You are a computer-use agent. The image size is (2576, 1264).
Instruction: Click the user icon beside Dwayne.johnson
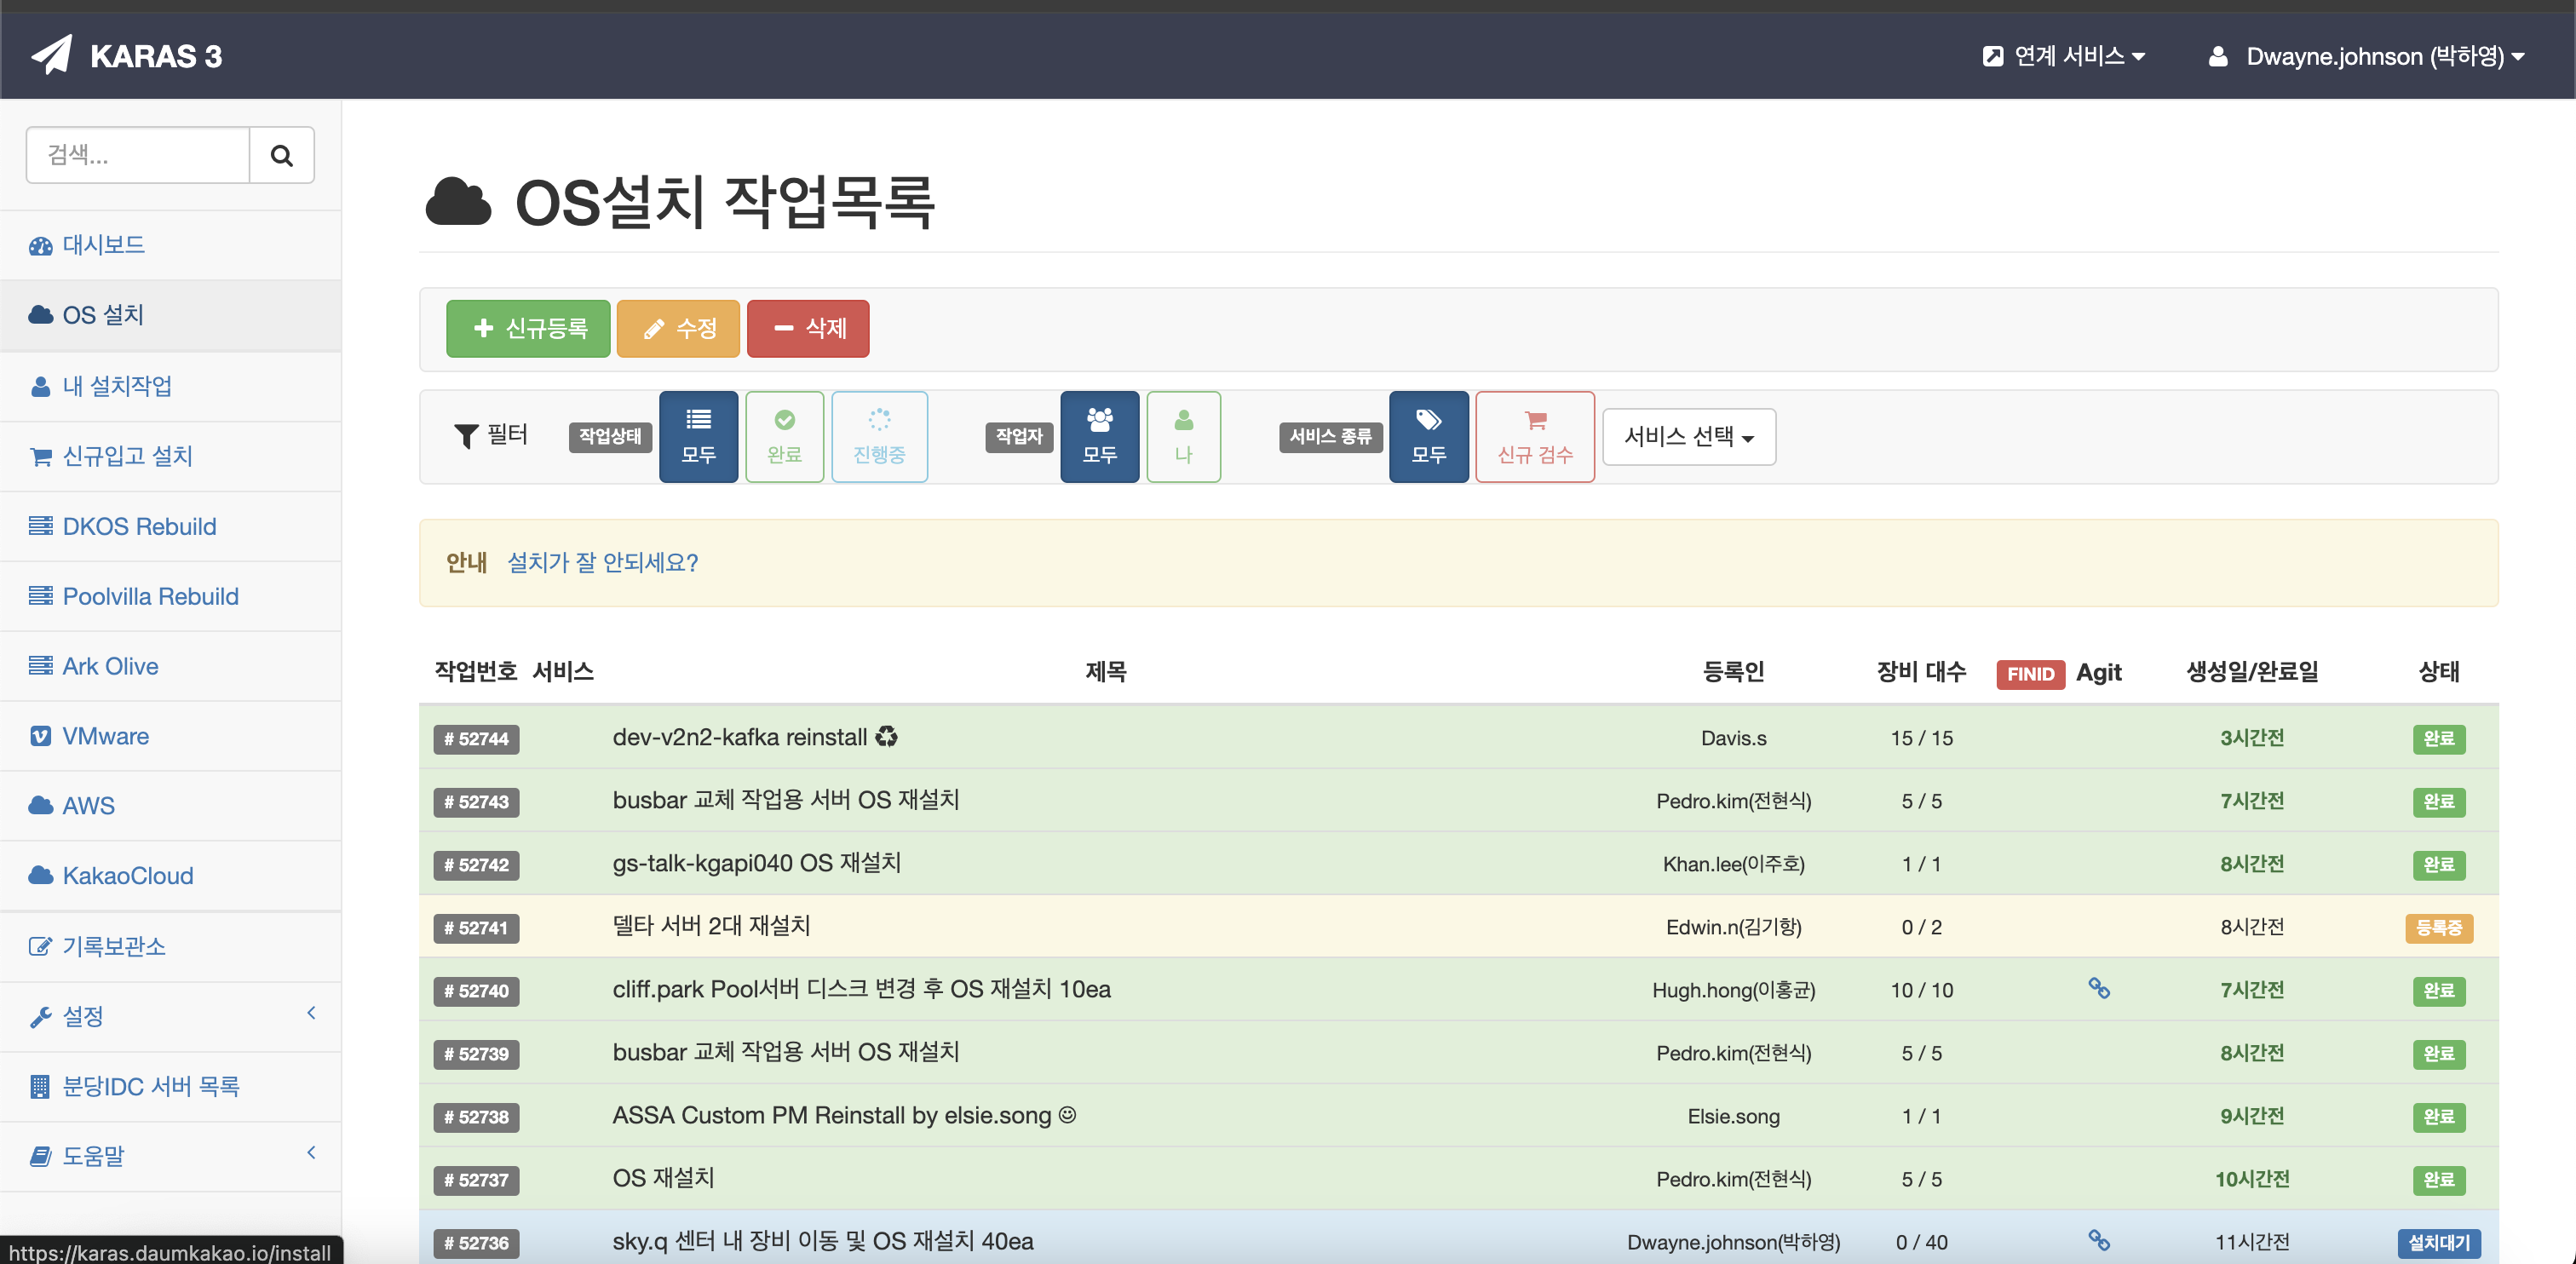pos(2218,56)
